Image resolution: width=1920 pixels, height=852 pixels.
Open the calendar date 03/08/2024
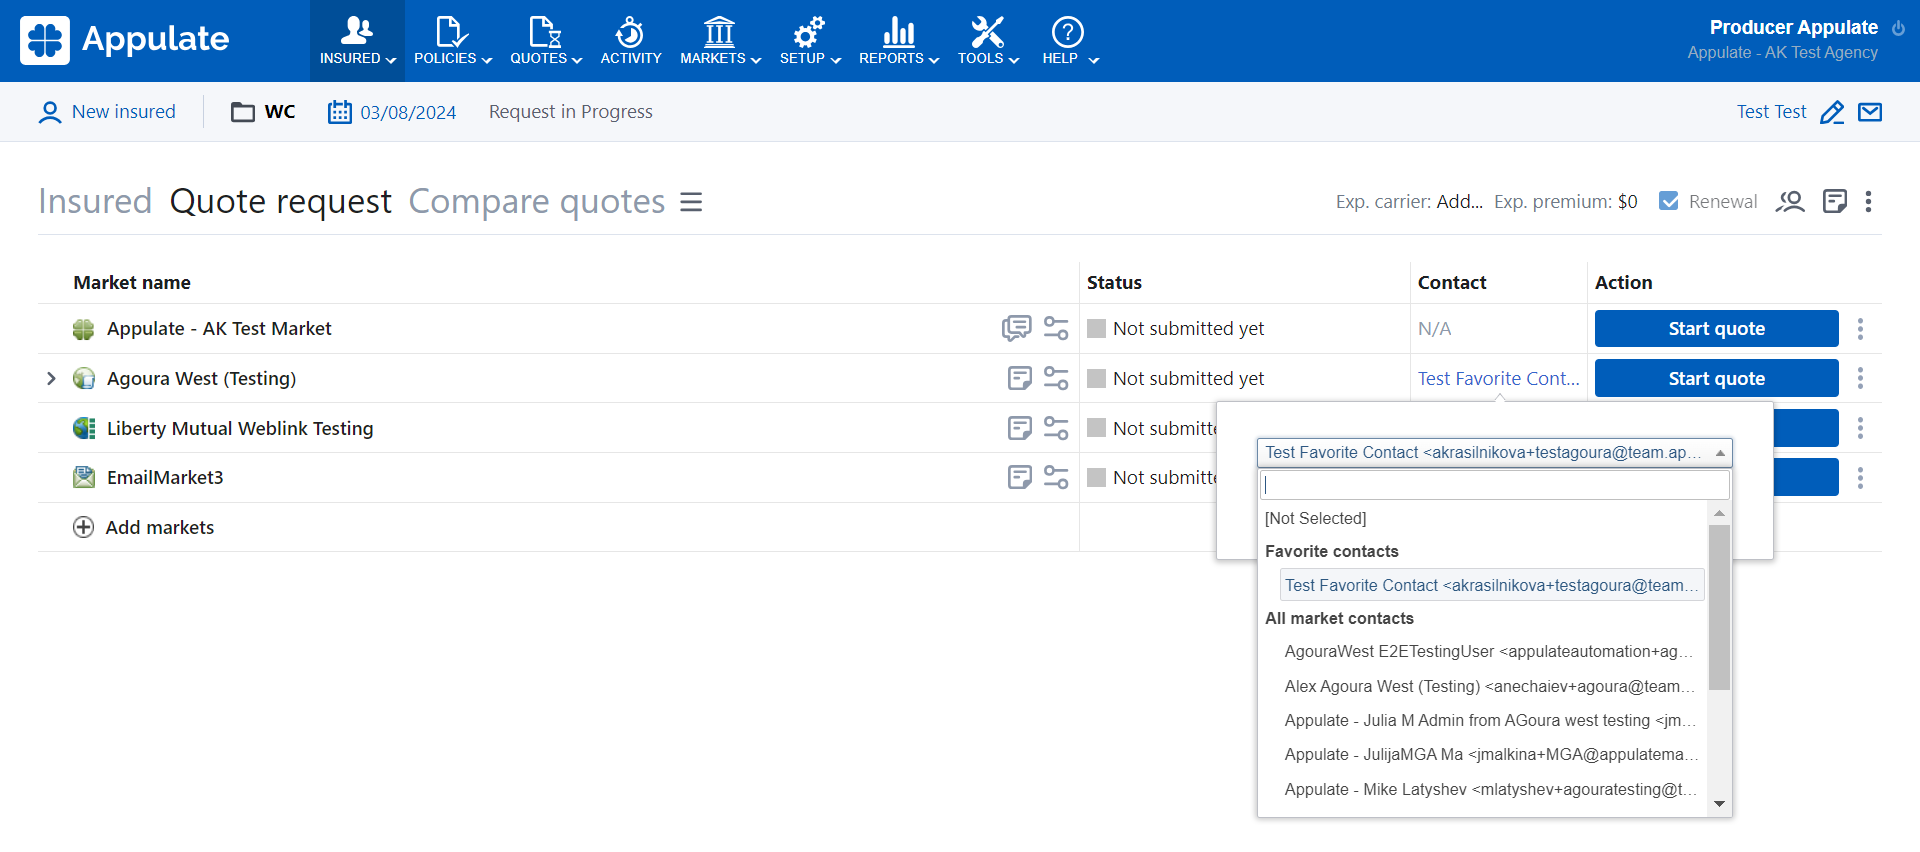click(392, 112)
